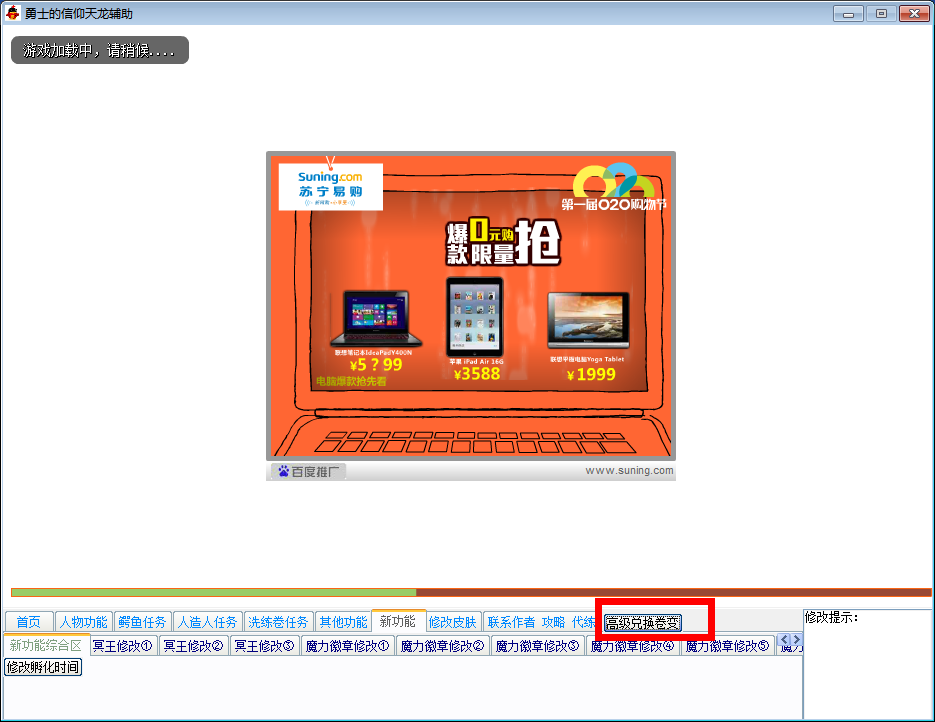Switch to 魔力徽章修改④ sub-tab
The image size is (935, 722).
632,646
